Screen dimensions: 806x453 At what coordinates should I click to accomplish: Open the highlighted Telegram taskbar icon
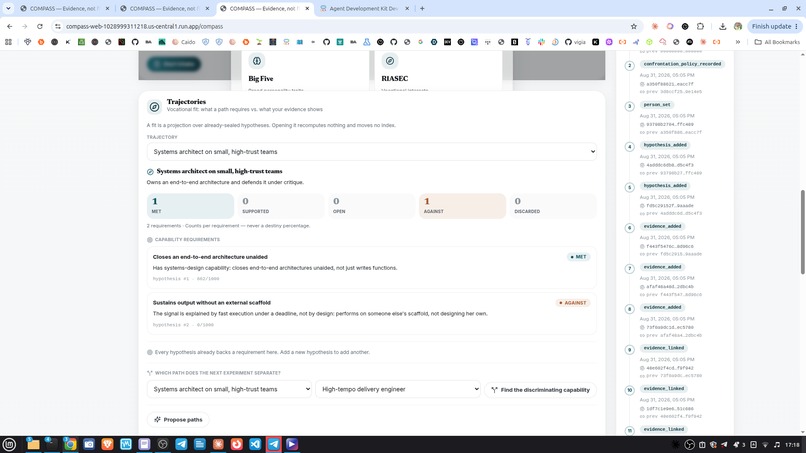point(273,444)
